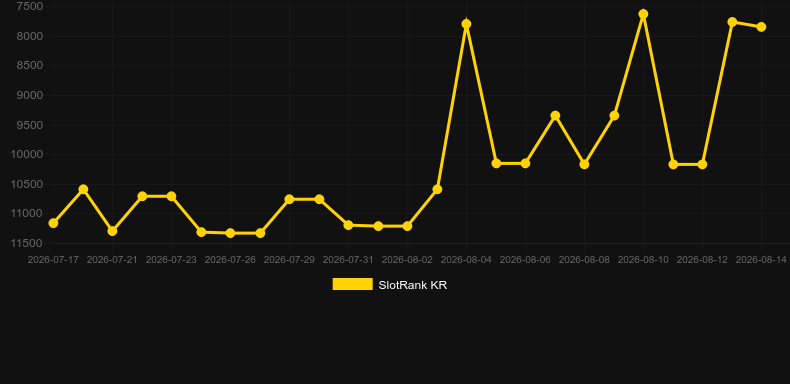Click the 2026-08-14 date axis label

761,260
